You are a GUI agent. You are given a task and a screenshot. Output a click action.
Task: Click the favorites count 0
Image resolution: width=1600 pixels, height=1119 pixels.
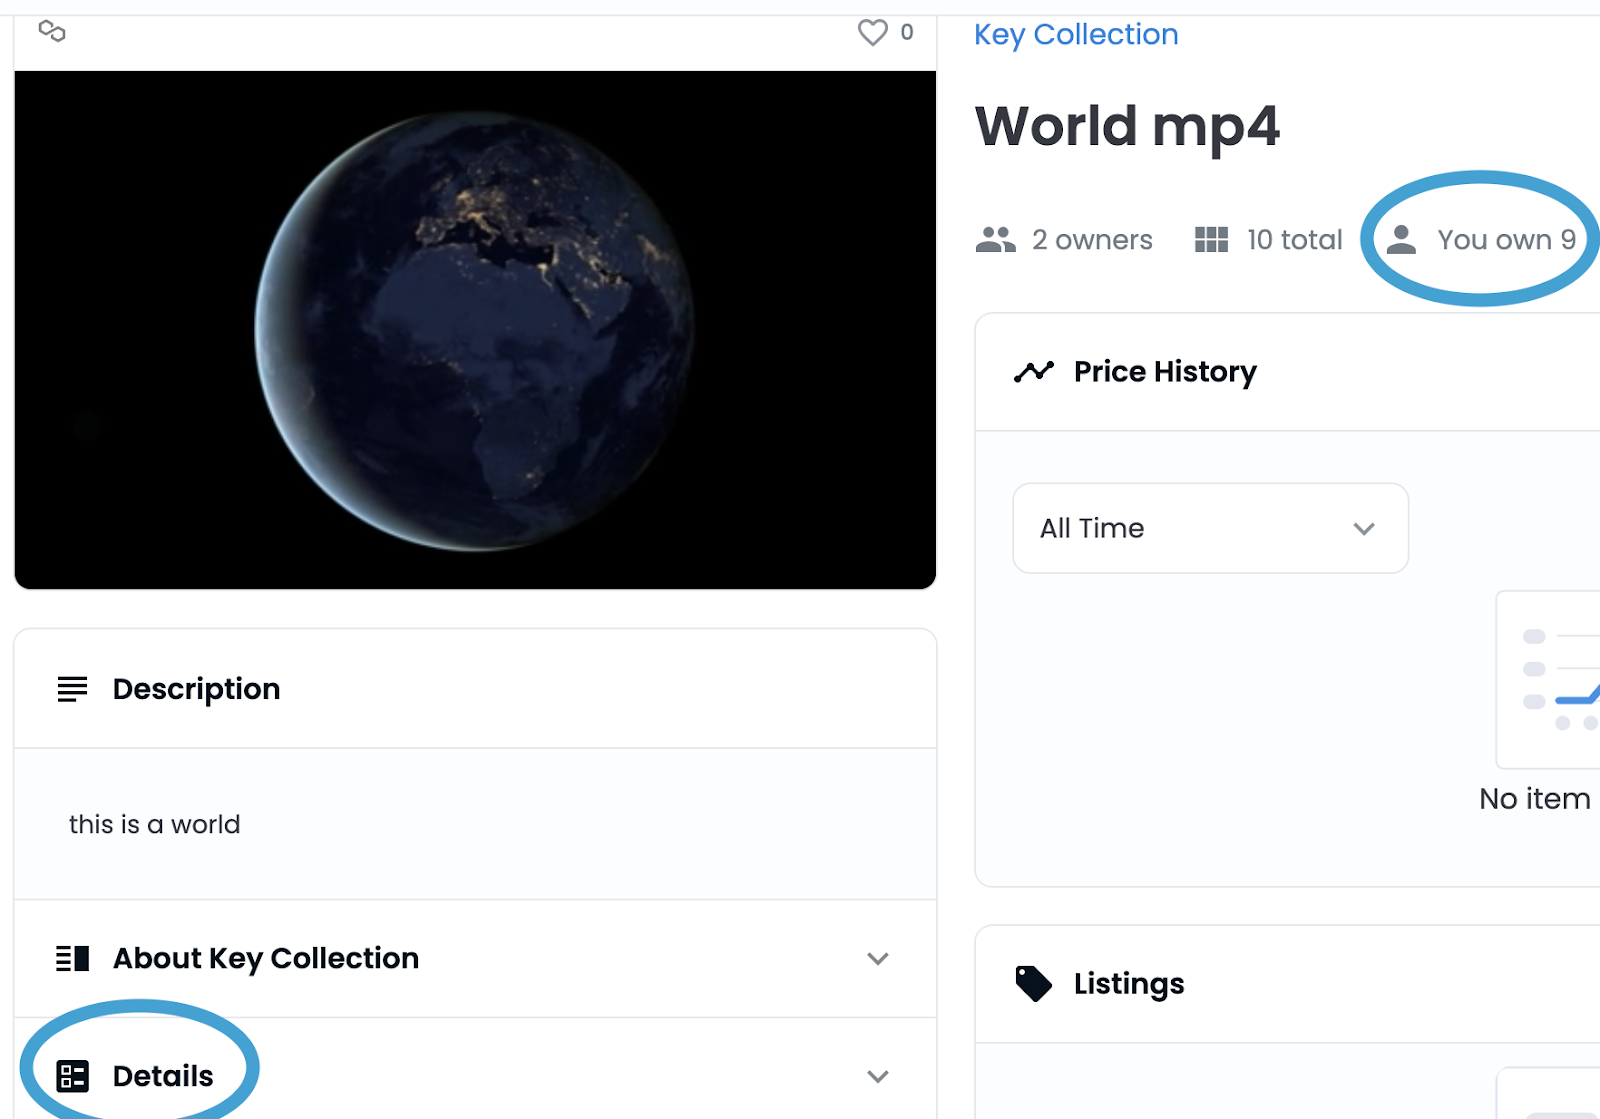coord(907,33)
